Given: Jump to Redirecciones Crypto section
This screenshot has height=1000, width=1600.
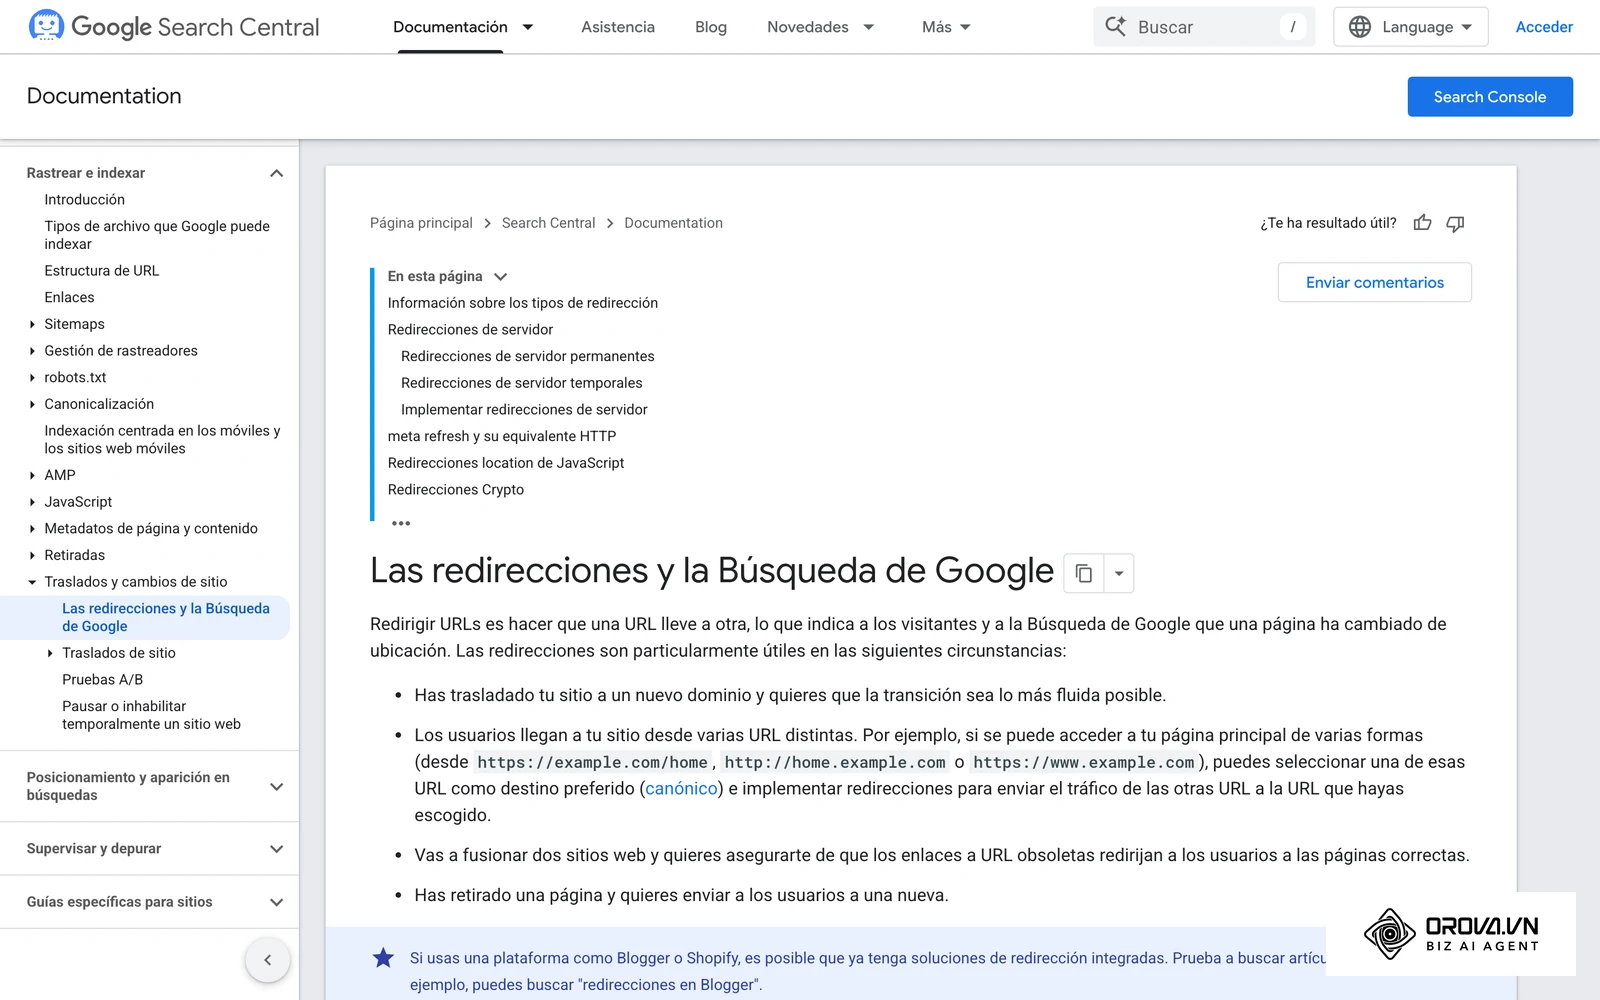Looking at the screenshot, I should [x=456, y=490].
